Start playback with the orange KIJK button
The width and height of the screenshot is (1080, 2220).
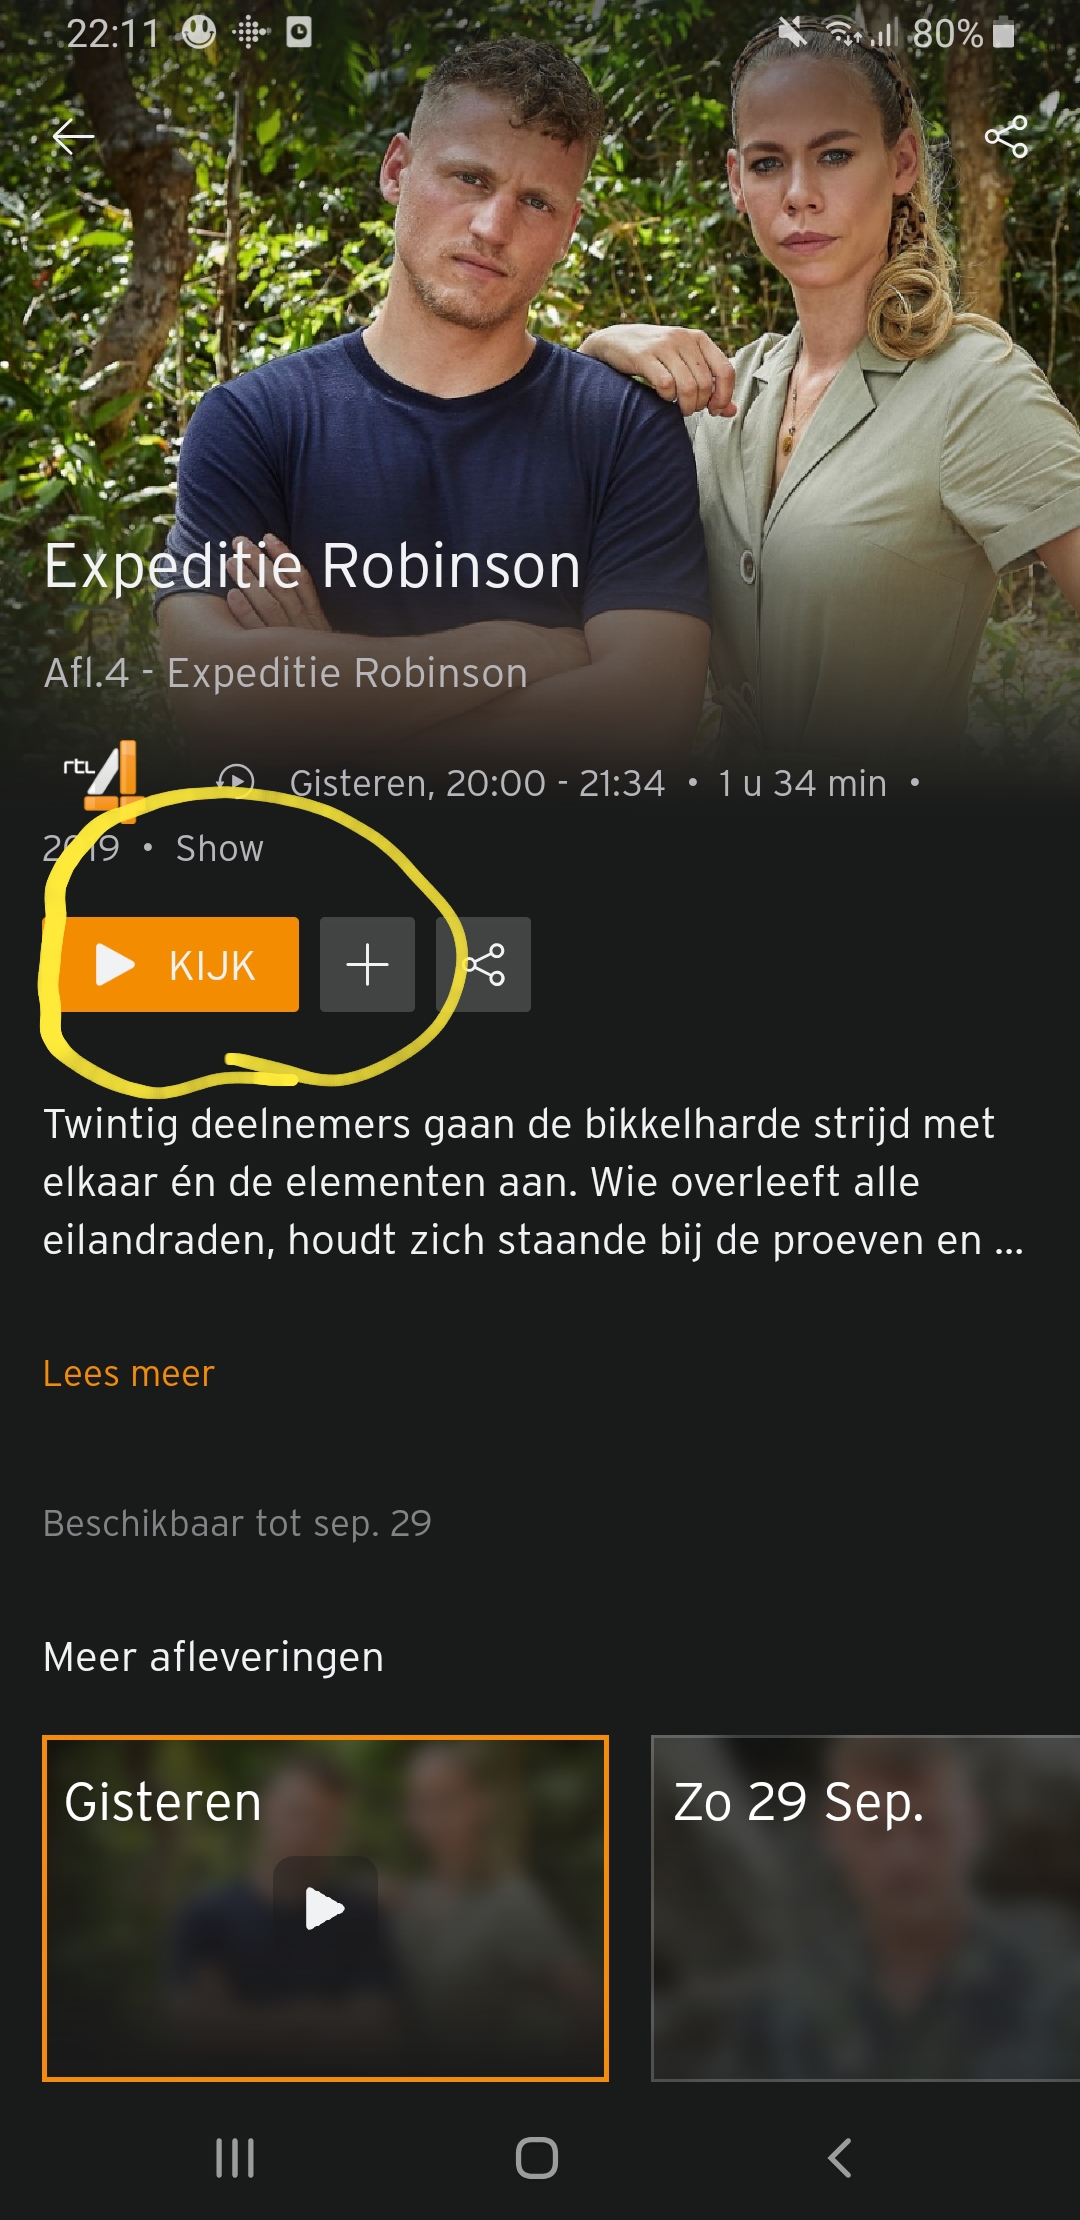pos(171,965)
